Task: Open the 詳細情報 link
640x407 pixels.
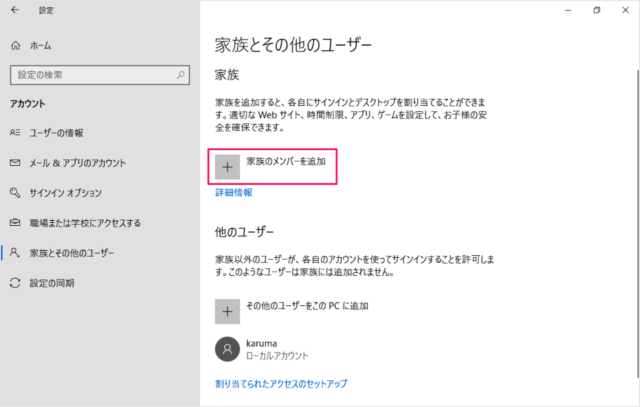Action: [233, 192]
